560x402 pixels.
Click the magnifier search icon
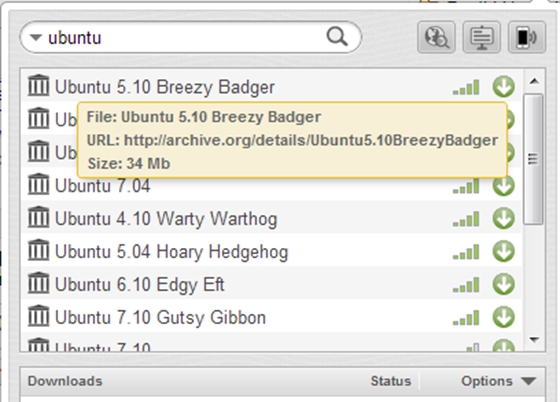click(337, 36)
